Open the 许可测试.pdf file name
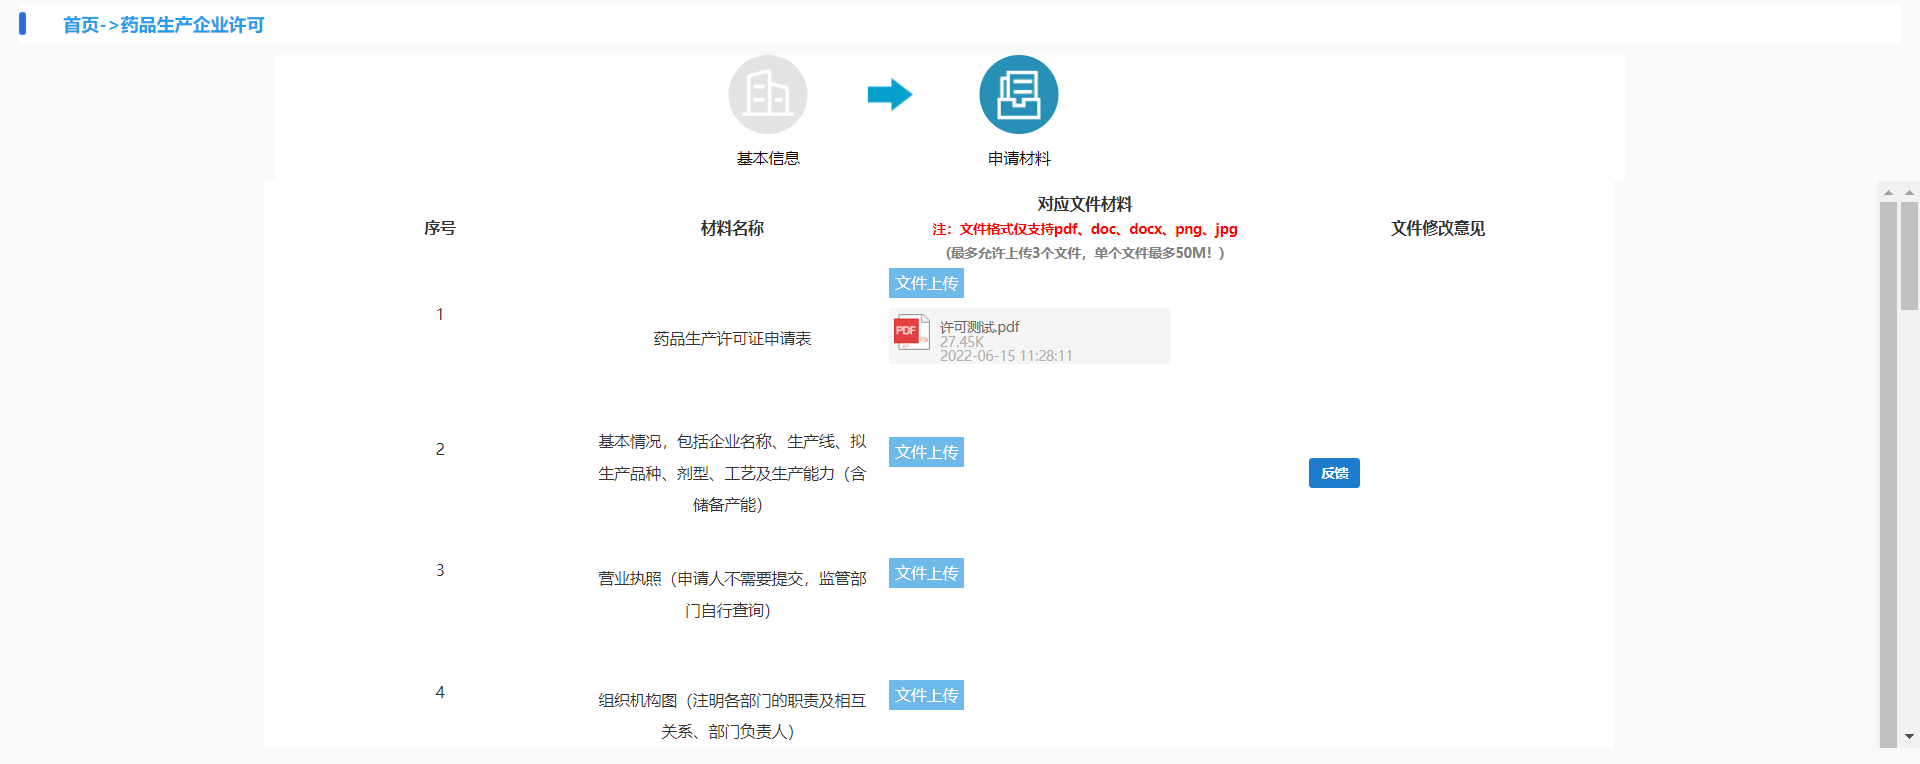 [x=979, y=327]
